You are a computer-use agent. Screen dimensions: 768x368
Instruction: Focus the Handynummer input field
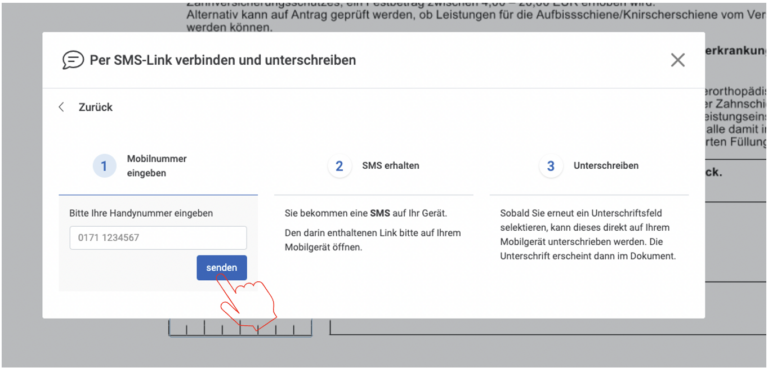pyautogui.click(x=158, y=238)
